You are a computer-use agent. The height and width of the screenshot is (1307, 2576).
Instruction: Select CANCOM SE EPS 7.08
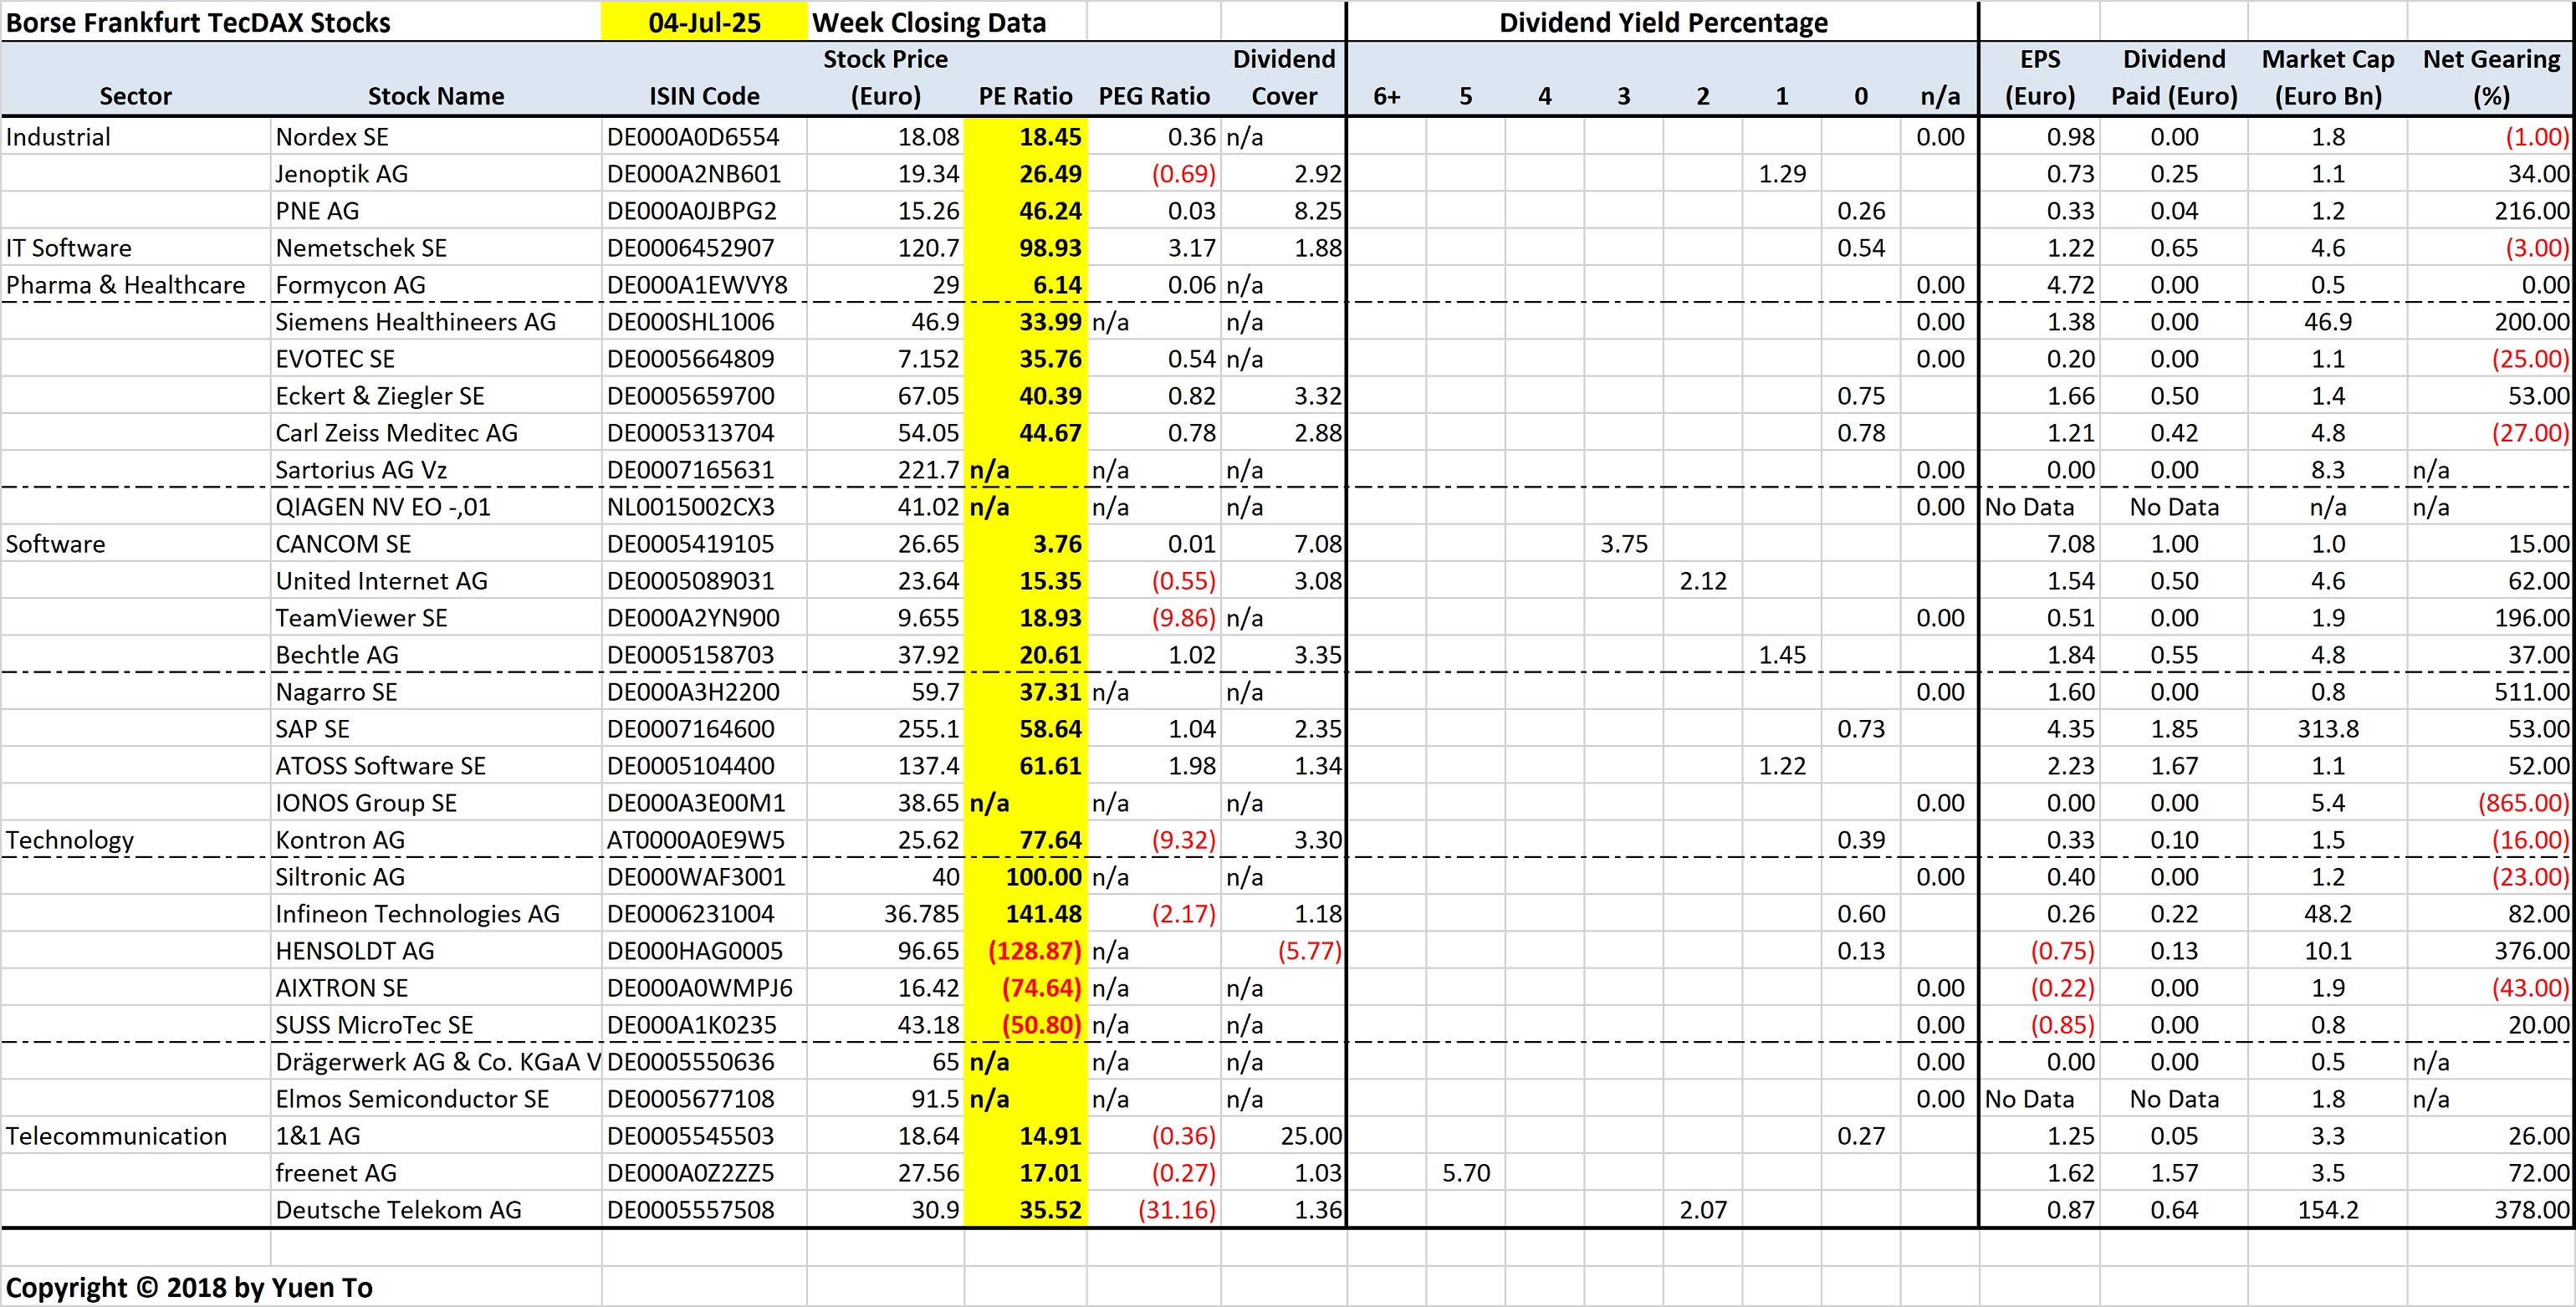coord(2040,544)
